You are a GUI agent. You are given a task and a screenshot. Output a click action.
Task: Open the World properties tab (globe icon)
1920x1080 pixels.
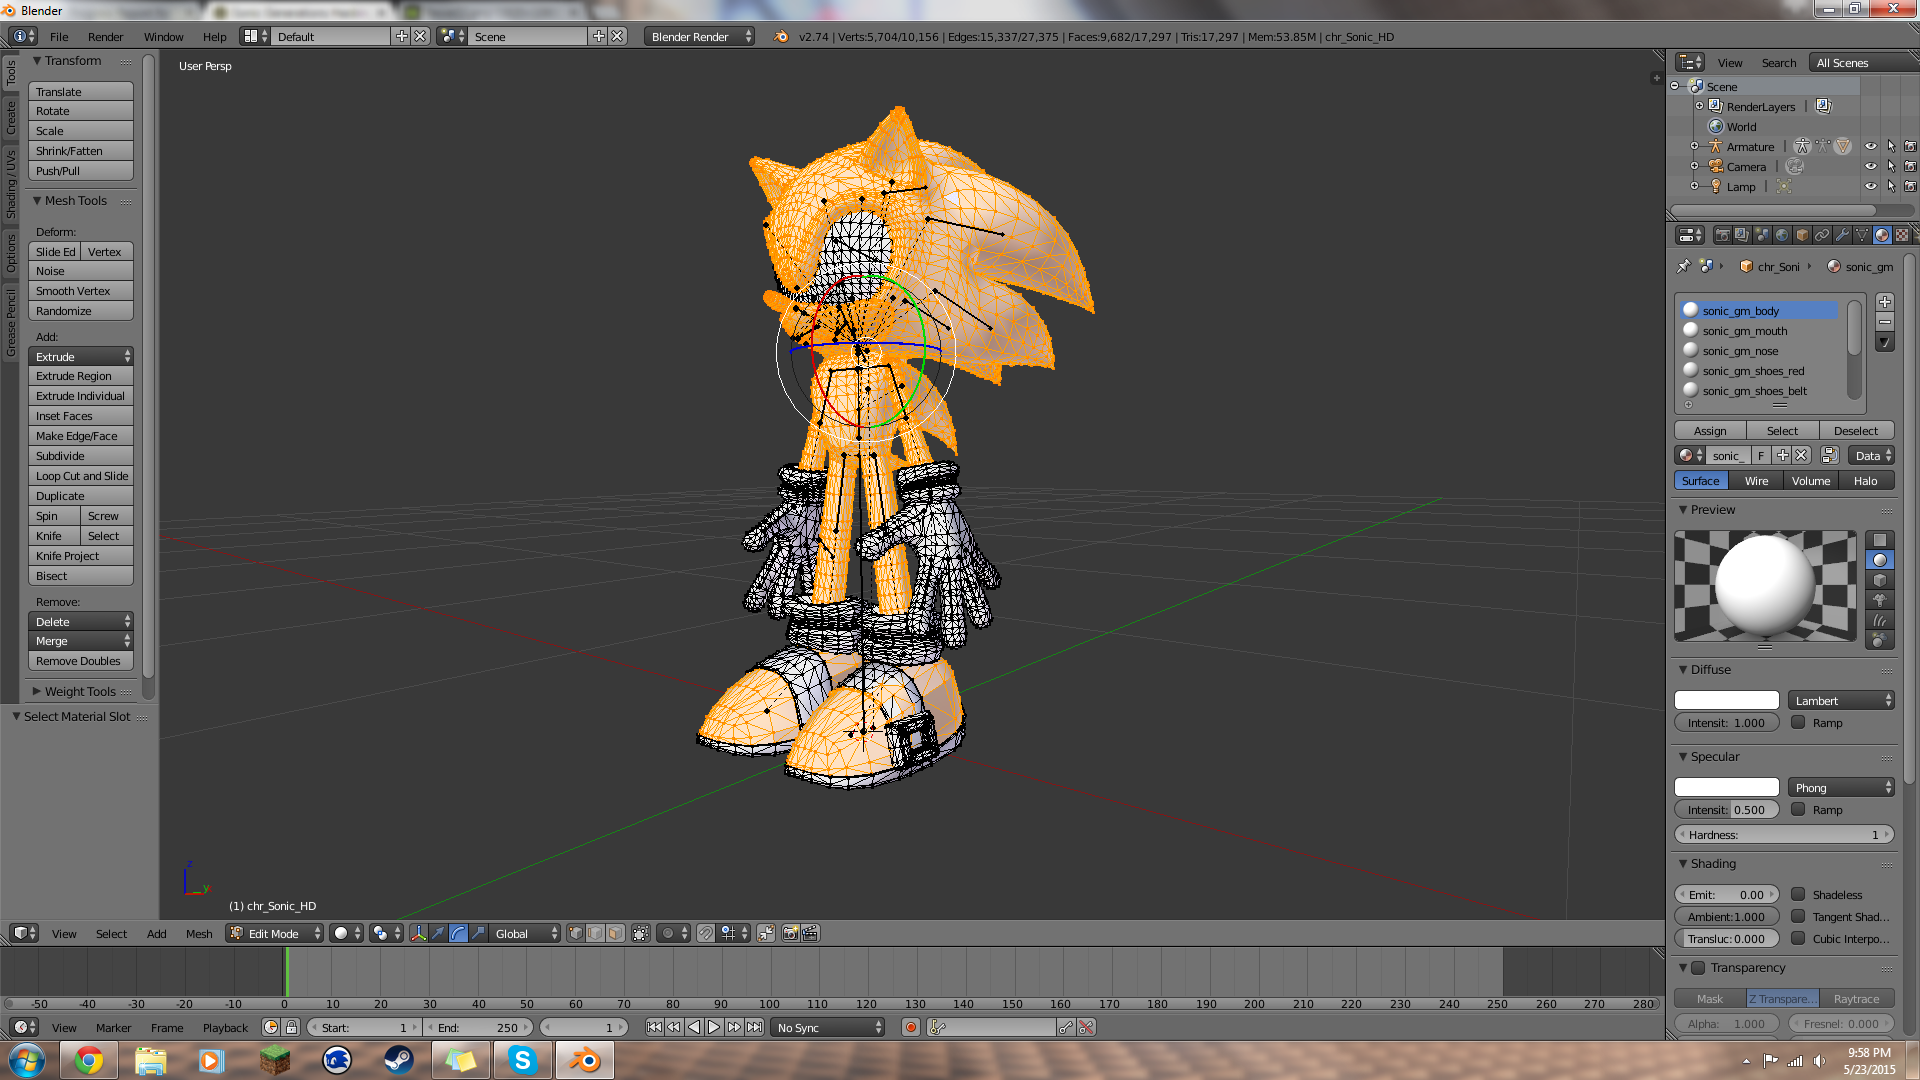[x=1782, y=235]
